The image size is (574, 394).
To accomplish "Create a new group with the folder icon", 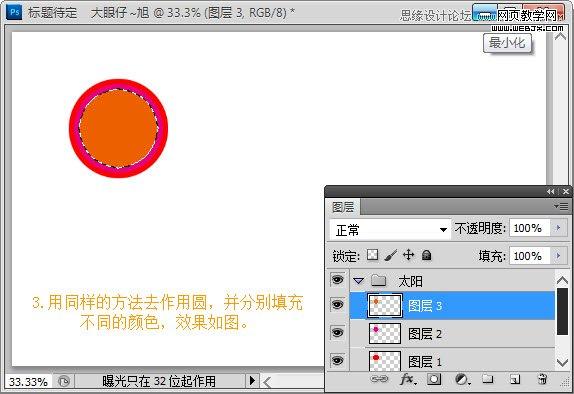I will click(487, 379).
